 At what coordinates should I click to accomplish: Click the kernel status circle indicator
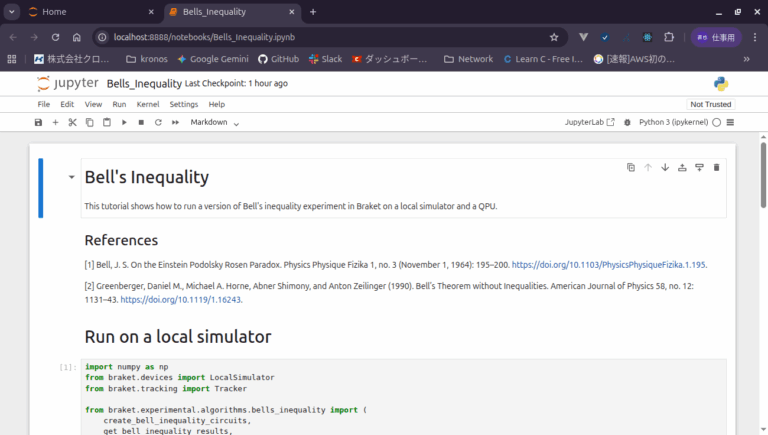[x=717, y=122]
